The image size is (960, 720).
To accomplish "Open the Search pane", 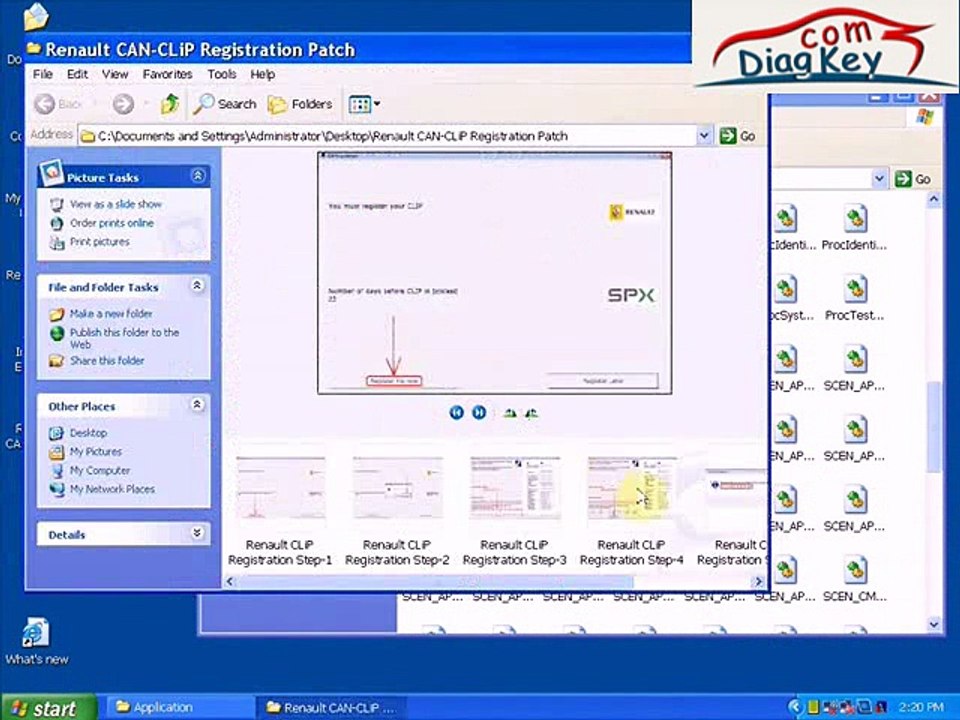I will coord(224,104).
